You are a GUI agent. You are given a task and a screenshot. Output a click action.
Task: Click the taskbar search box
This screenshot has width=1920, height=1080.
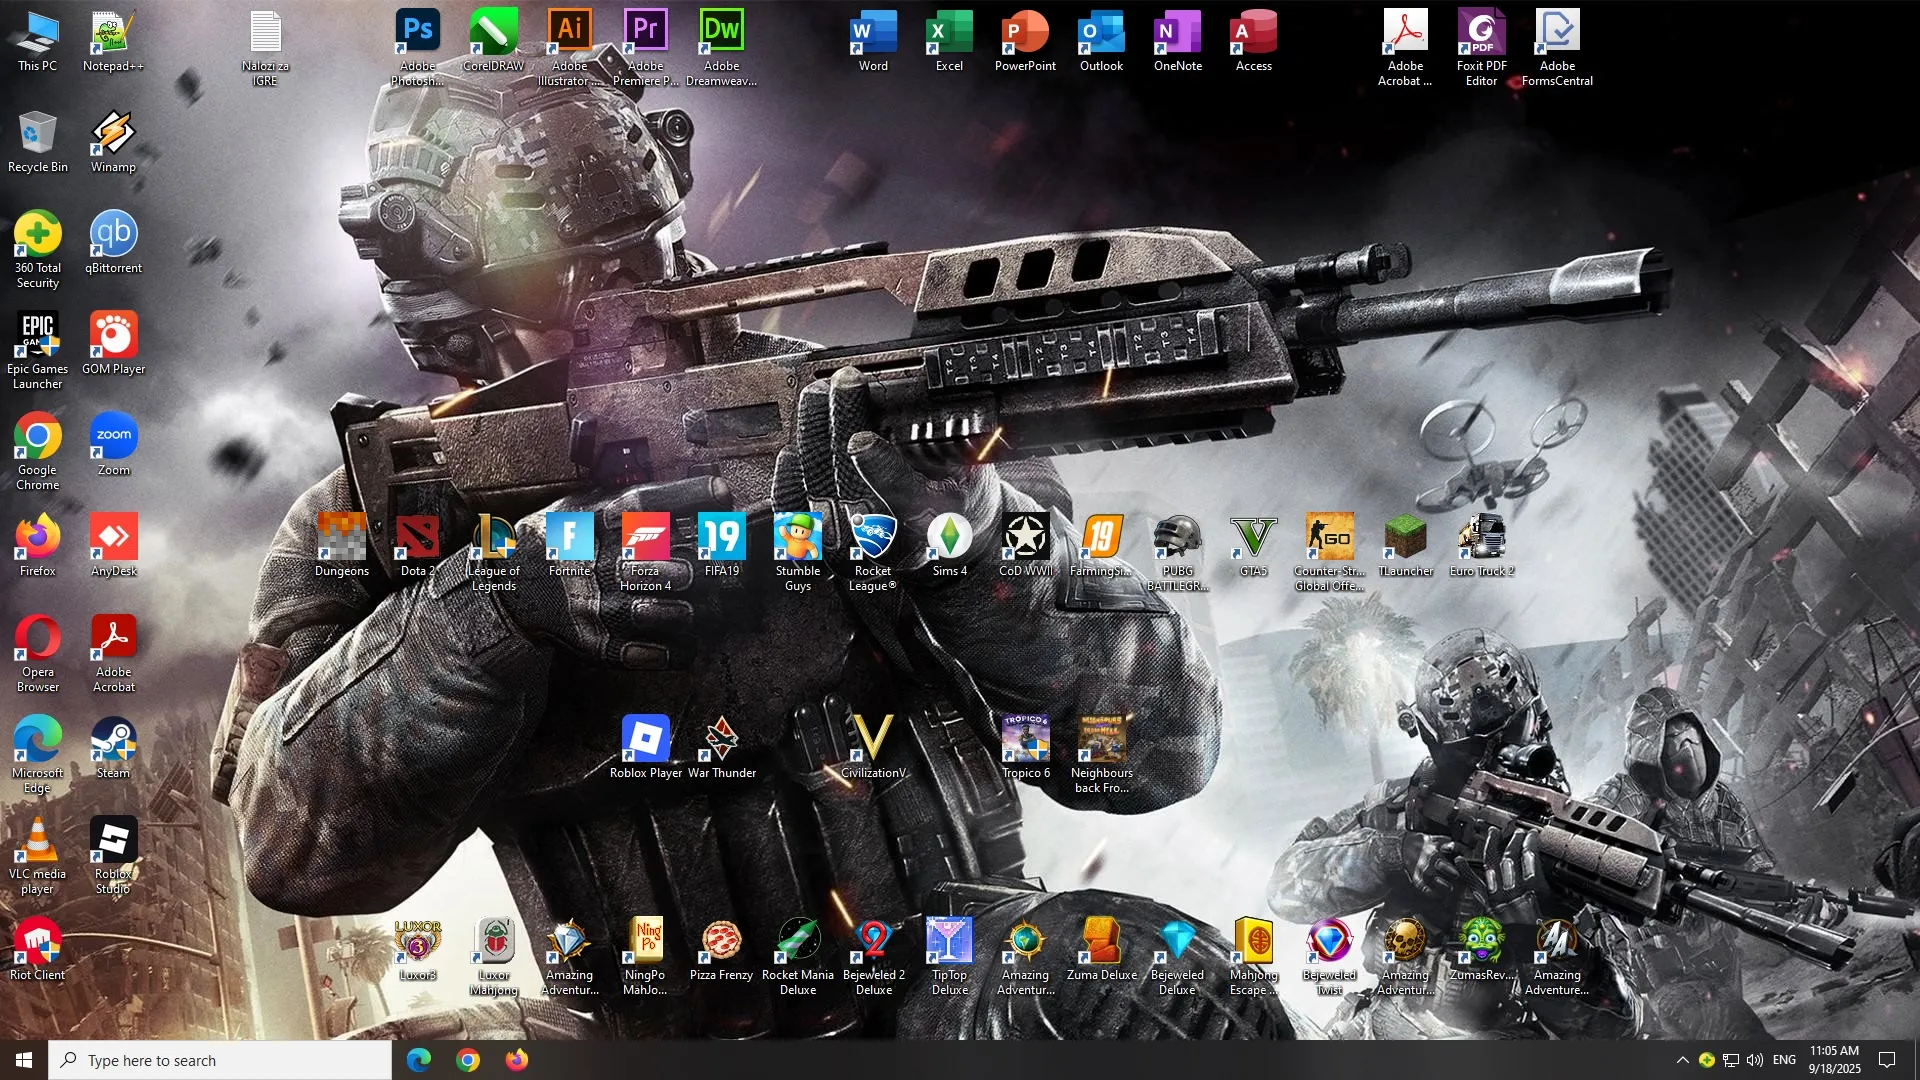point(220,1060)
